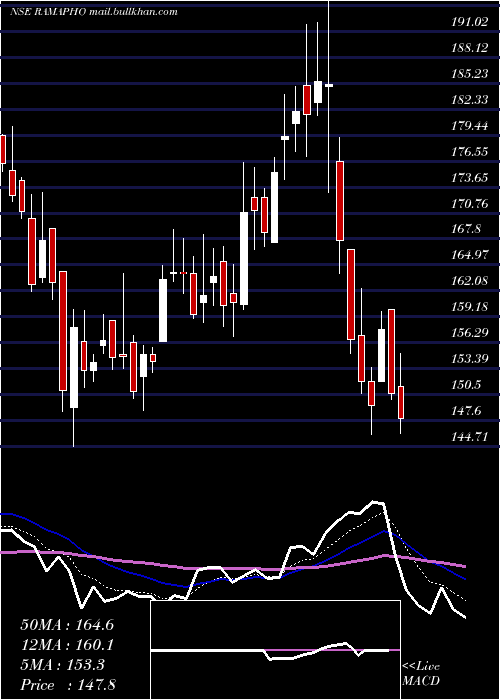Click the 167.8 price axis label
The height and width of the screenshot is (700, 500).
466,229
